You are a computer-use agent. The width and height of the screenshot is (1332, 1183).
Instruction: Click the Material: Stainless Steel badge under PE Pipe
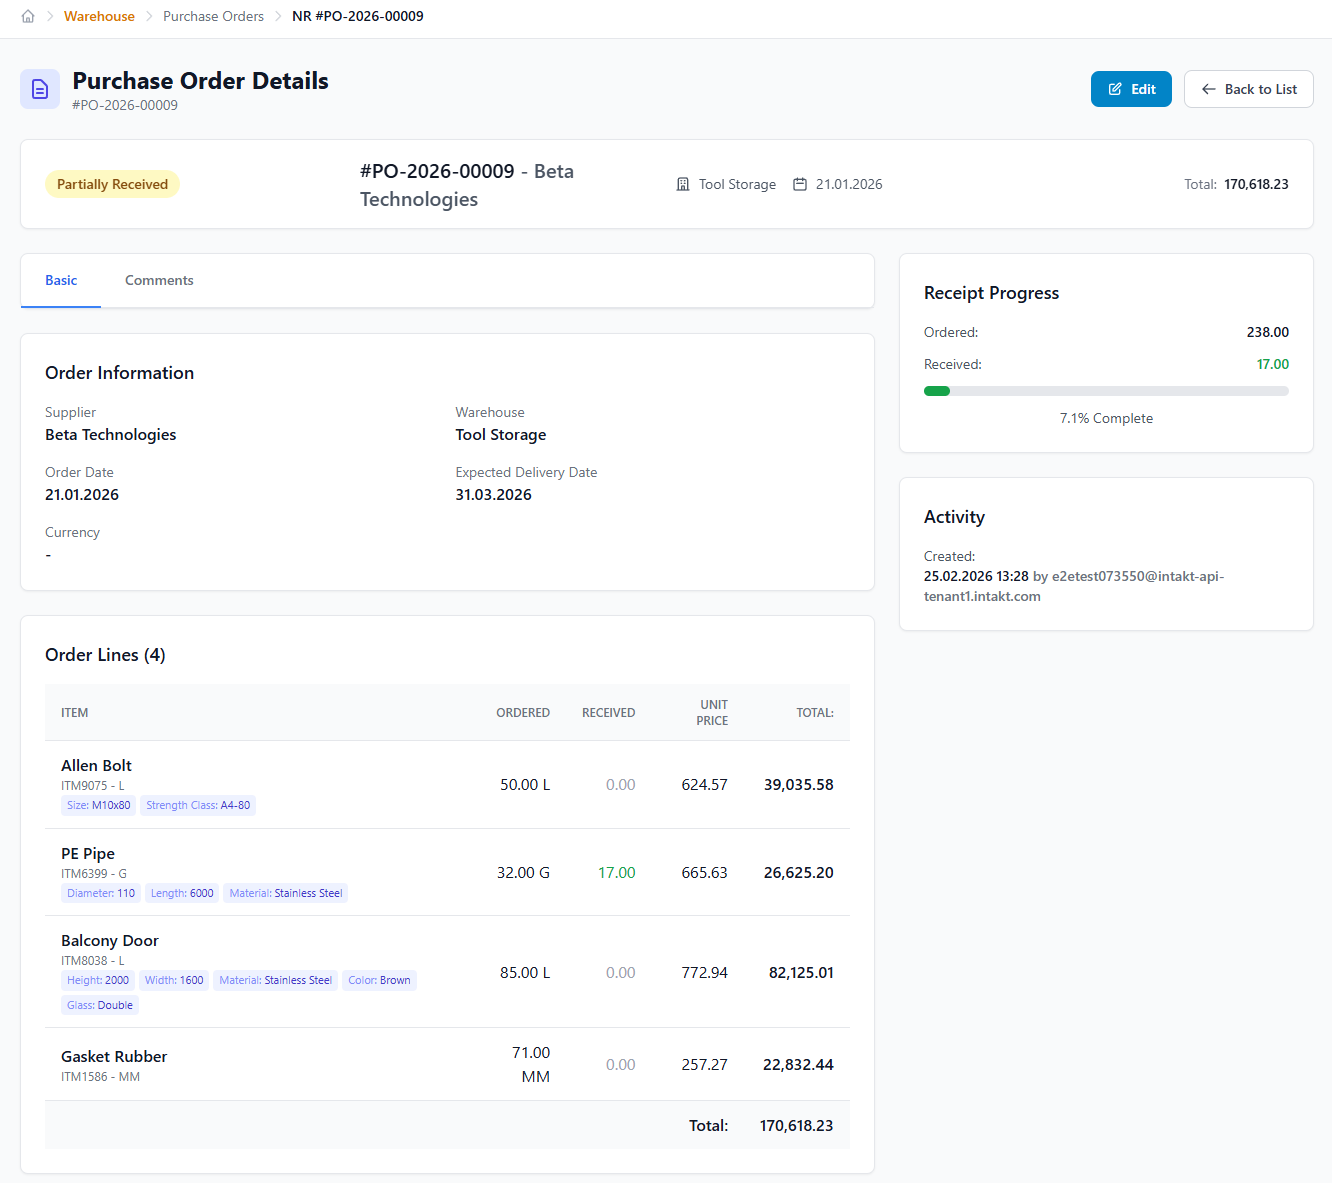[285, 893]
